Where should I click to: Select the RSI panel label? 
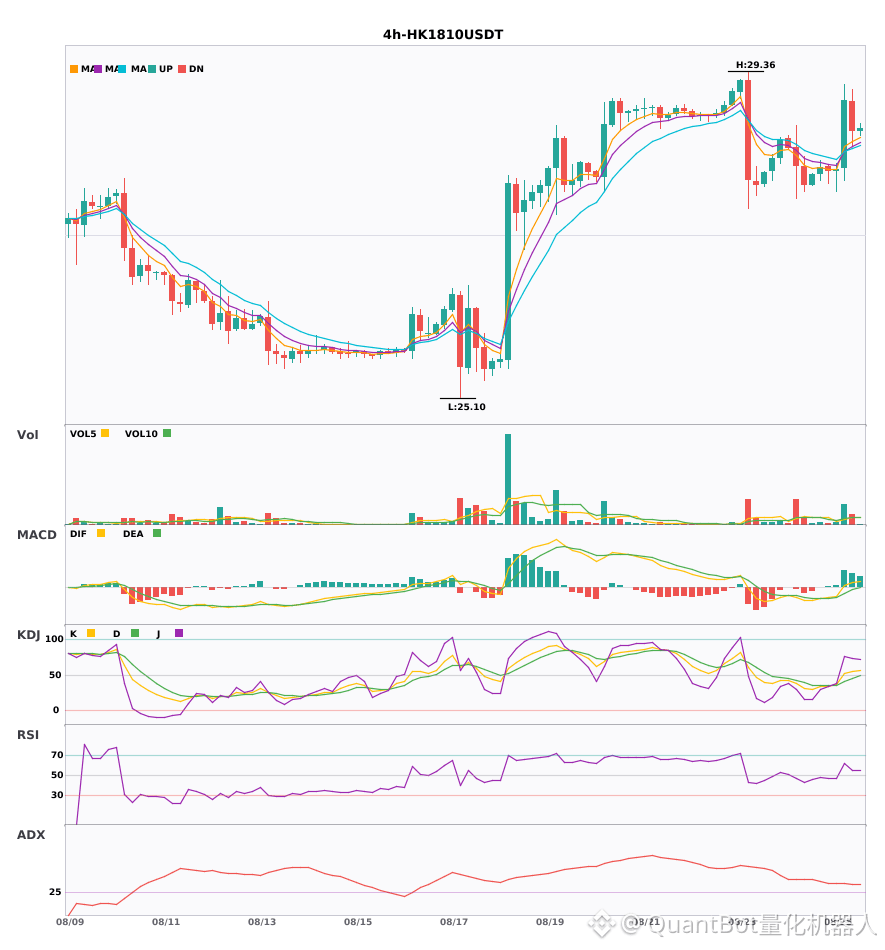pos(28,735)
